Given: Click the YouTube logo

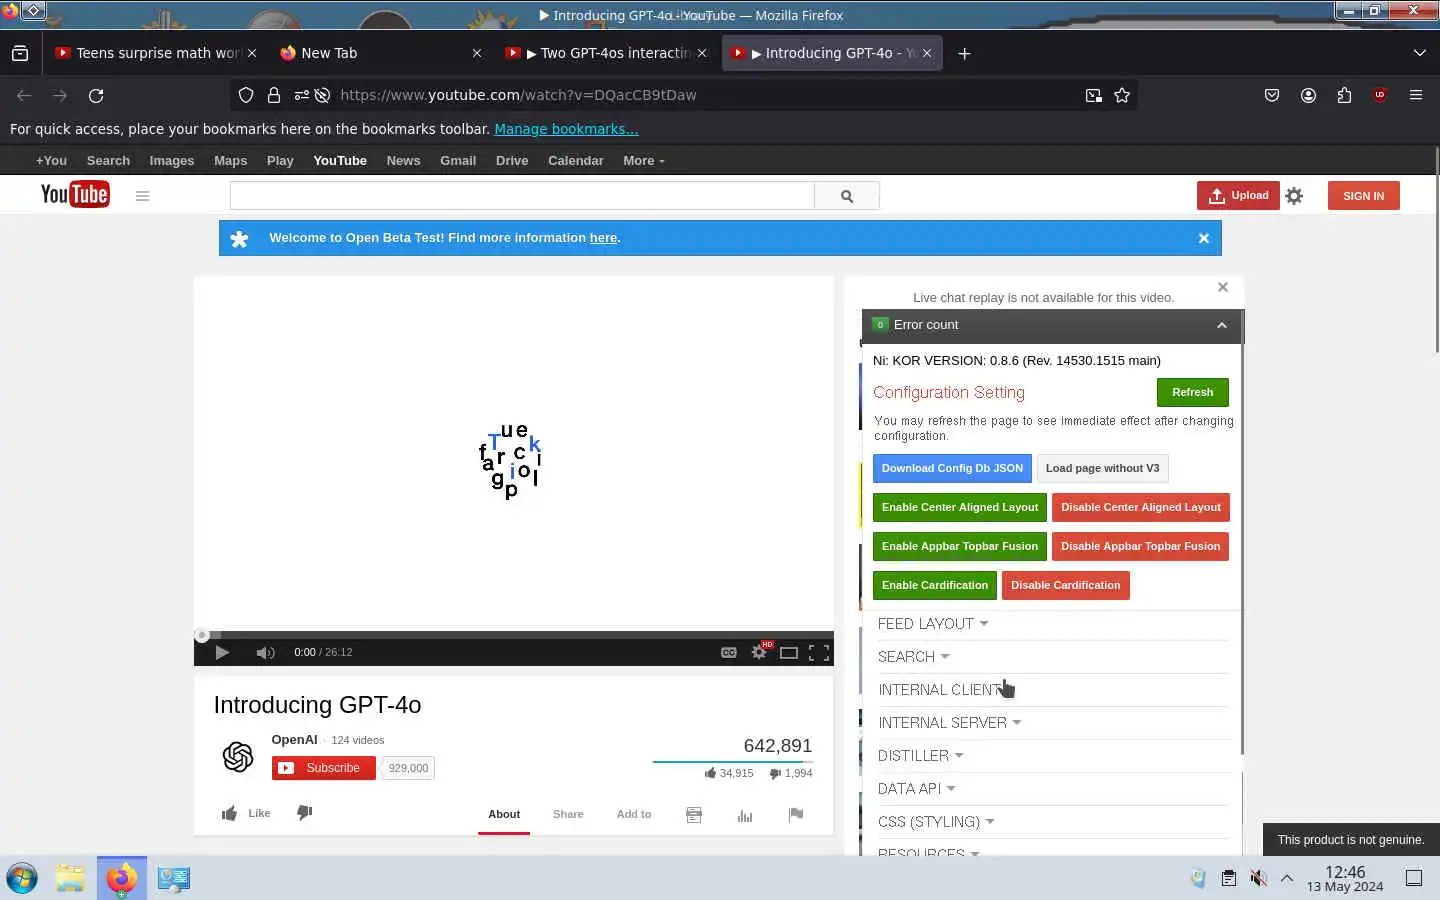Looking at the screenshot, I should [x=75, y=195].
